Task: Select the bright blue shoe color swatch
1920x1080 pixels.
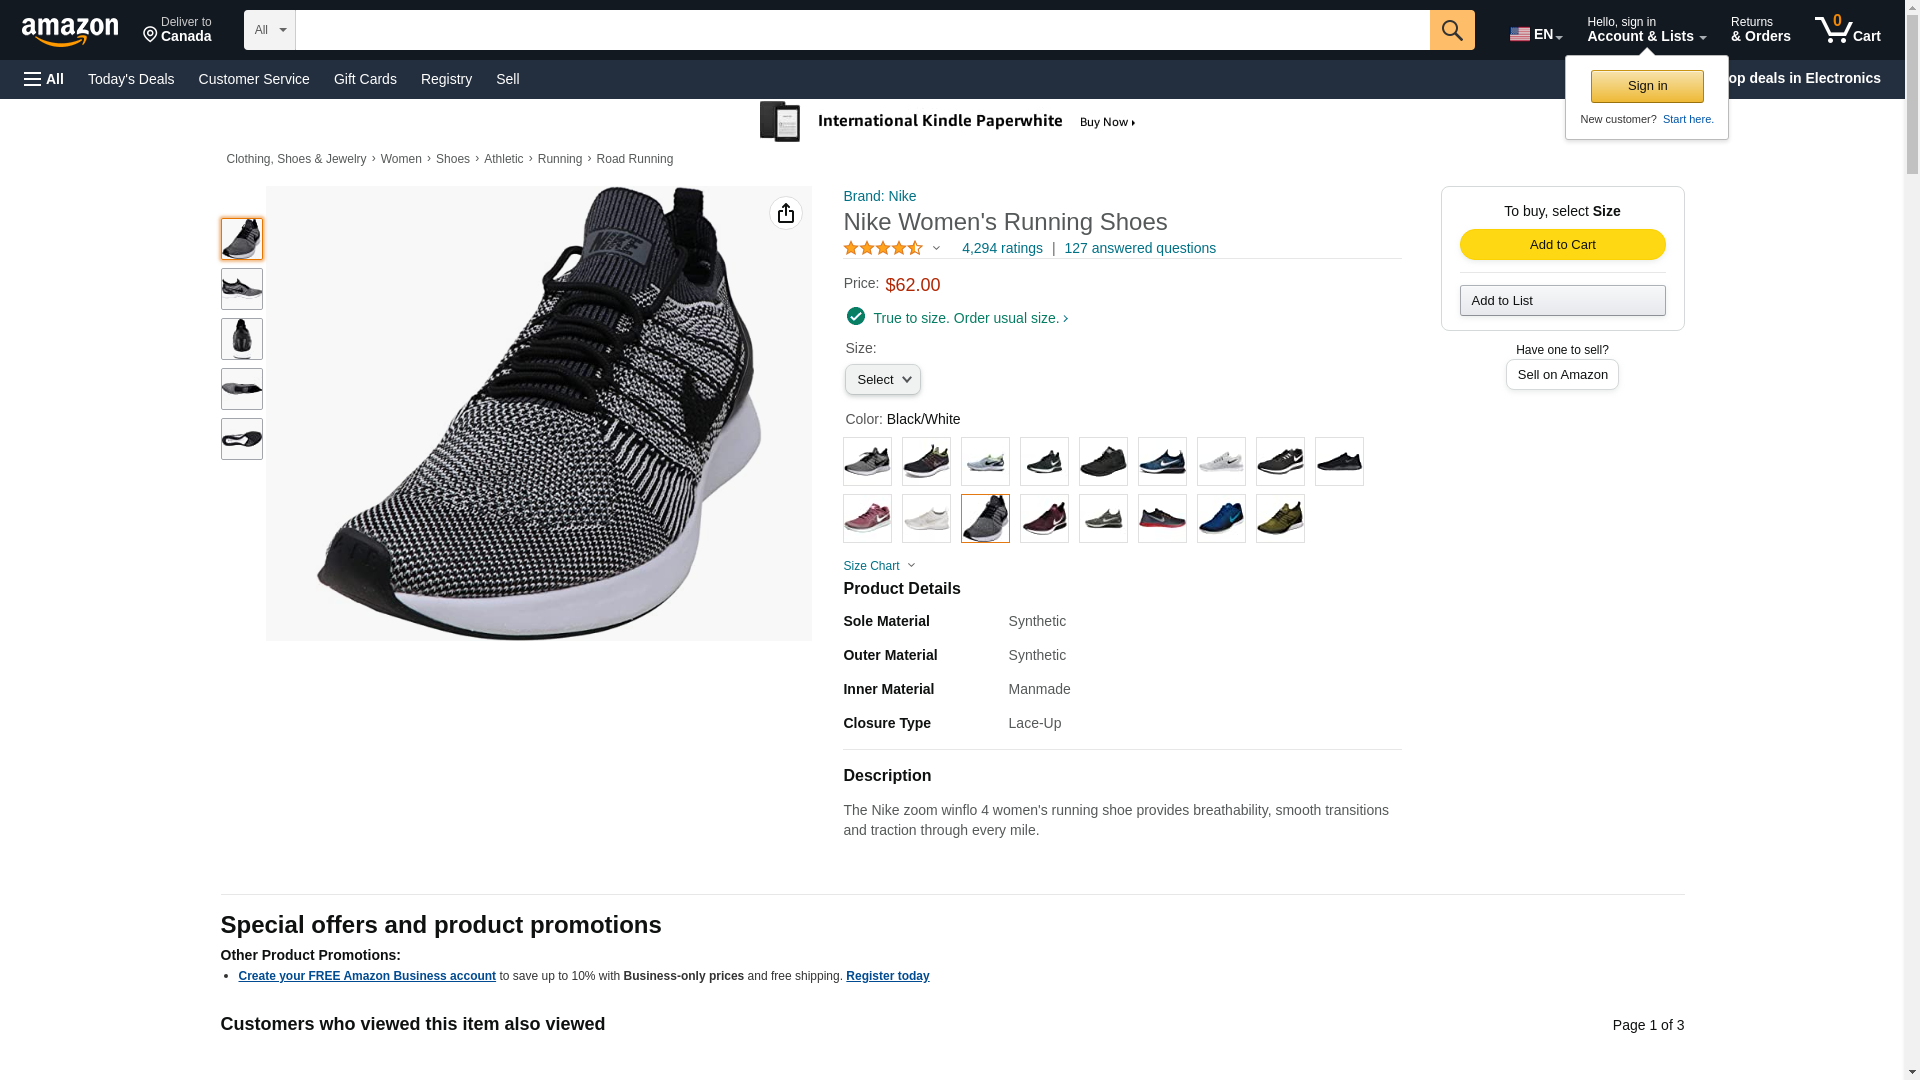Action: [1221, 519]
